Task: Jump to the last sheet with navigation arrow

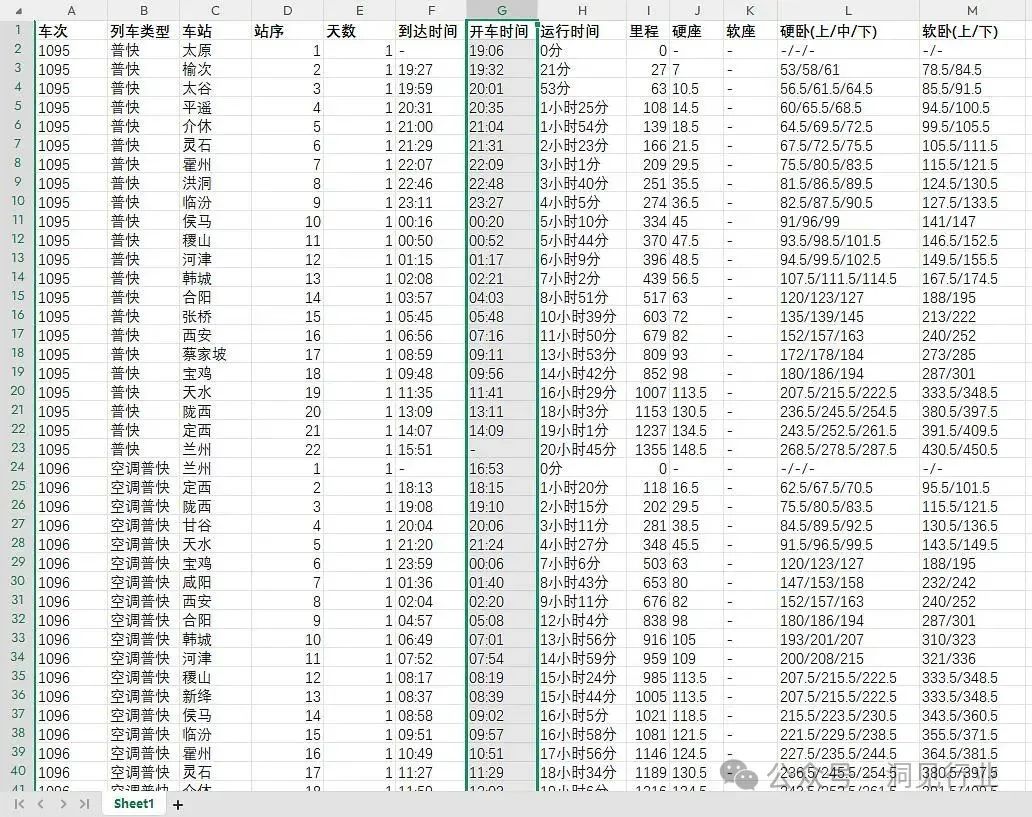Action: 84,804
